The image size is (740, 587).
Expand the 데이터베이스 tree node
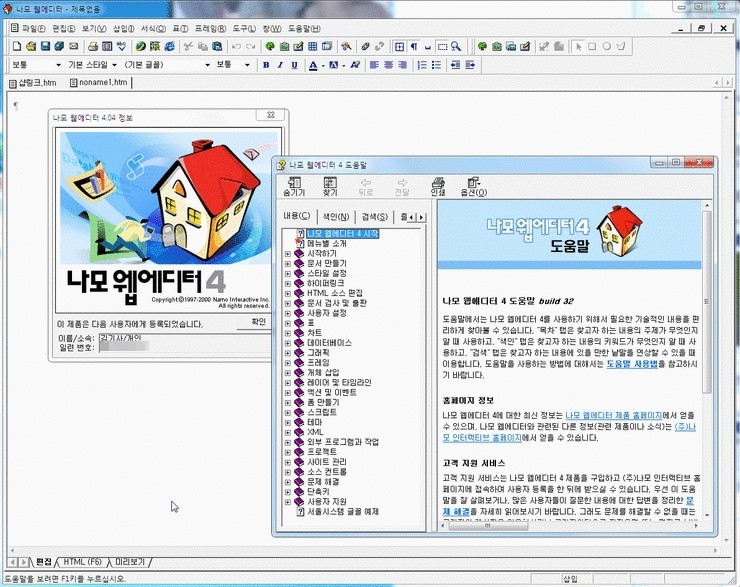tap(287, 343)
